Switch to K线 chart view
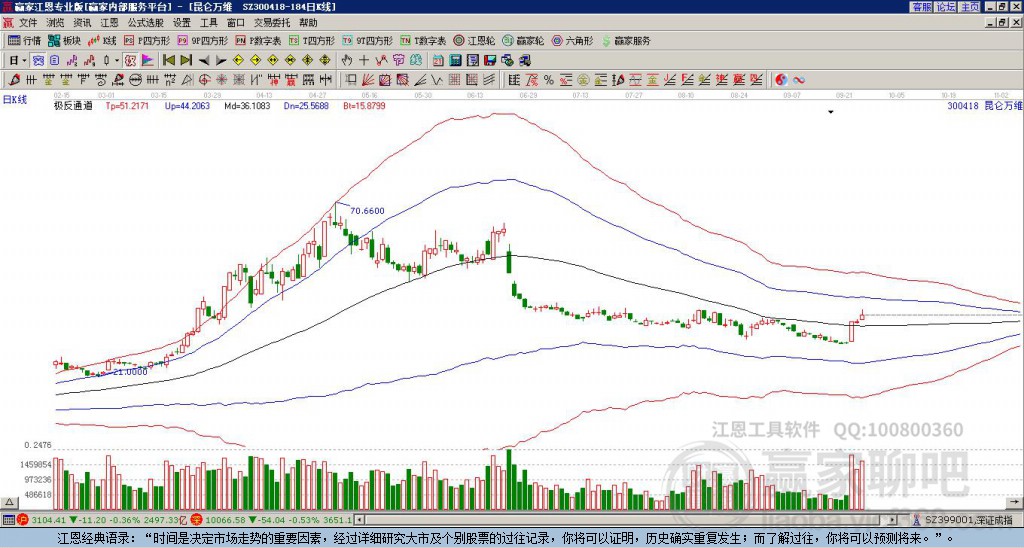This screenshot has width=1024, height=548. 102,40
